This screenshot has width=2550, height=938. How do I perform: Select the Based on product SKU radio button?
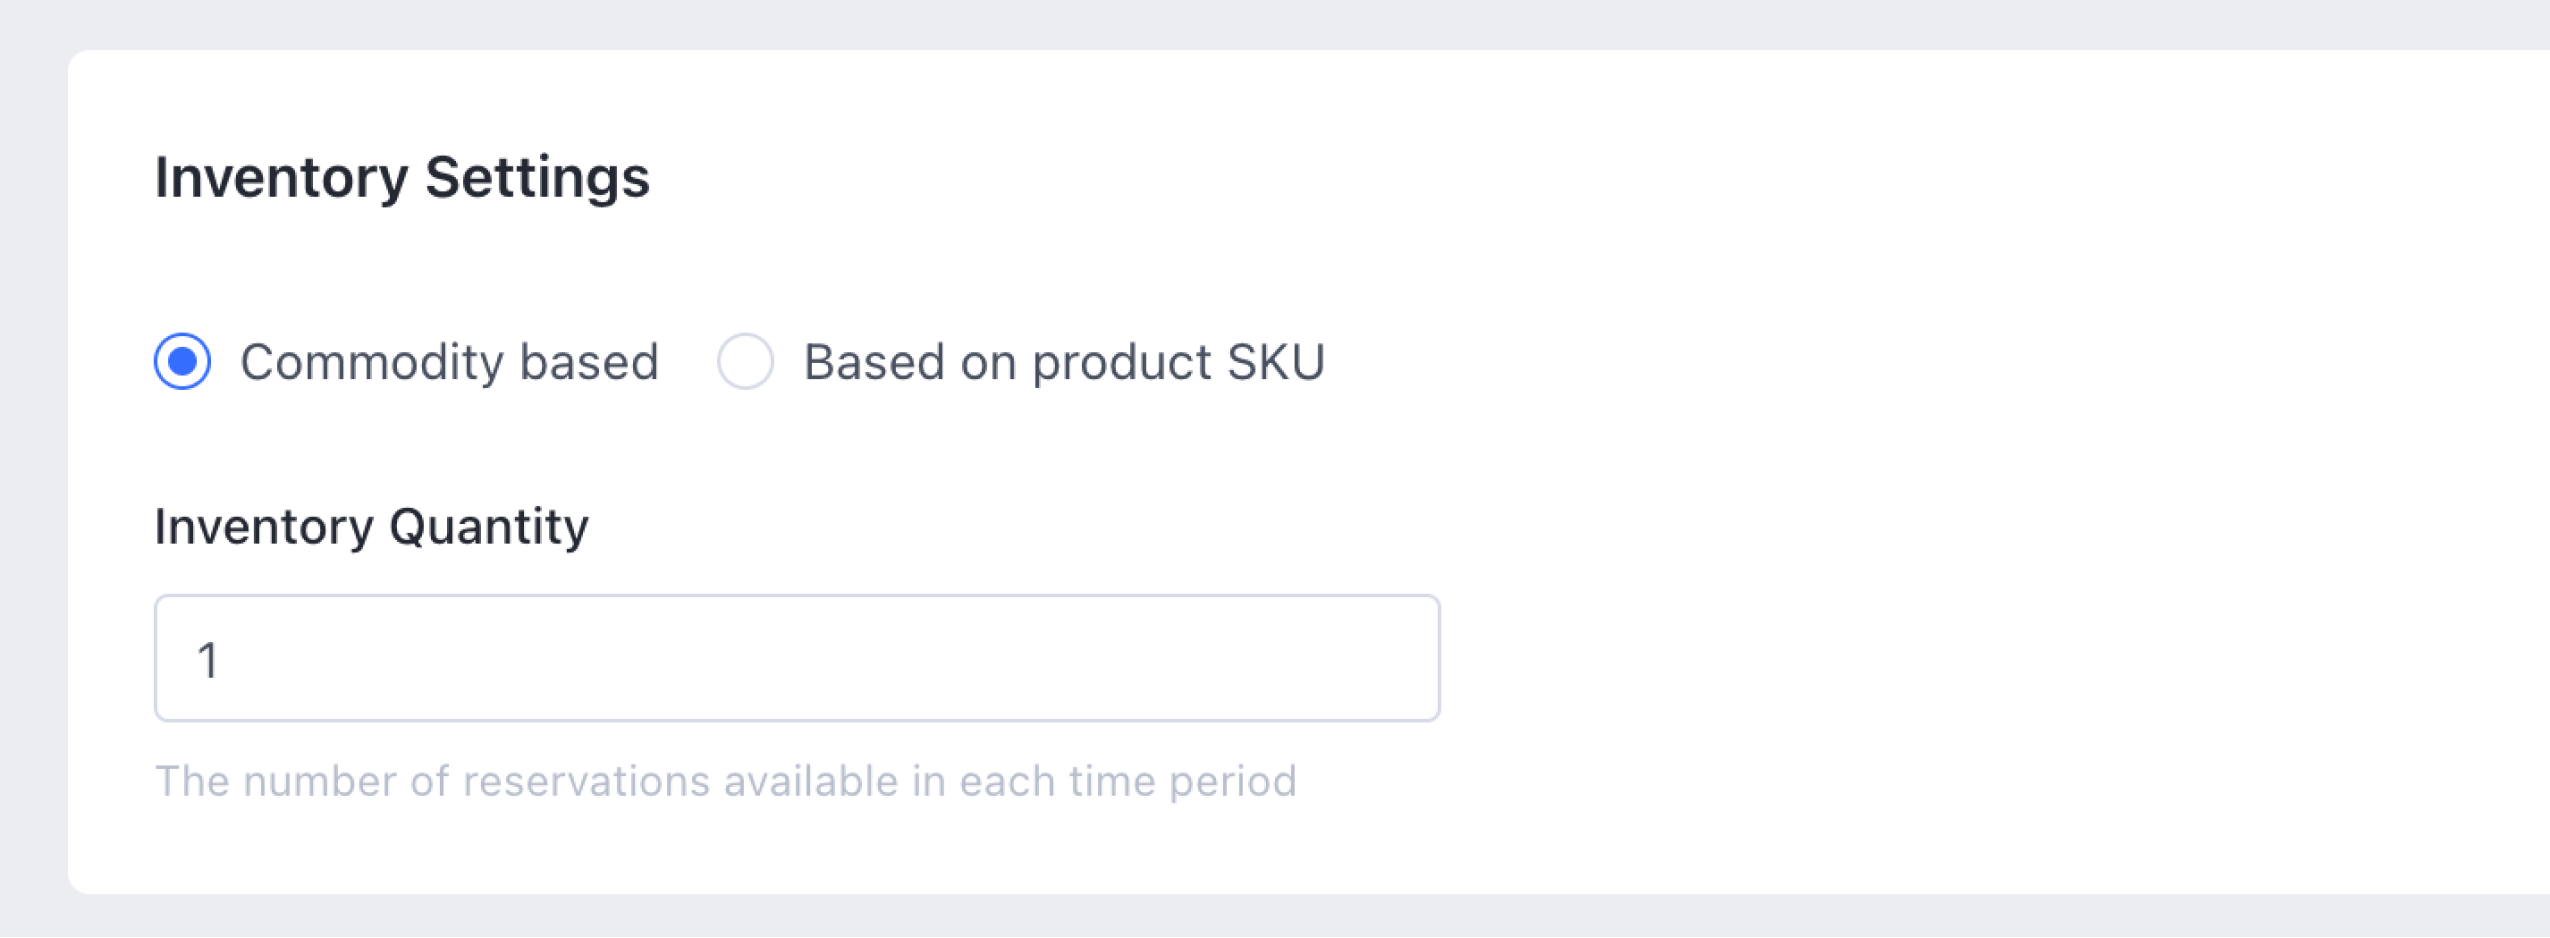[x=745, y=361]
